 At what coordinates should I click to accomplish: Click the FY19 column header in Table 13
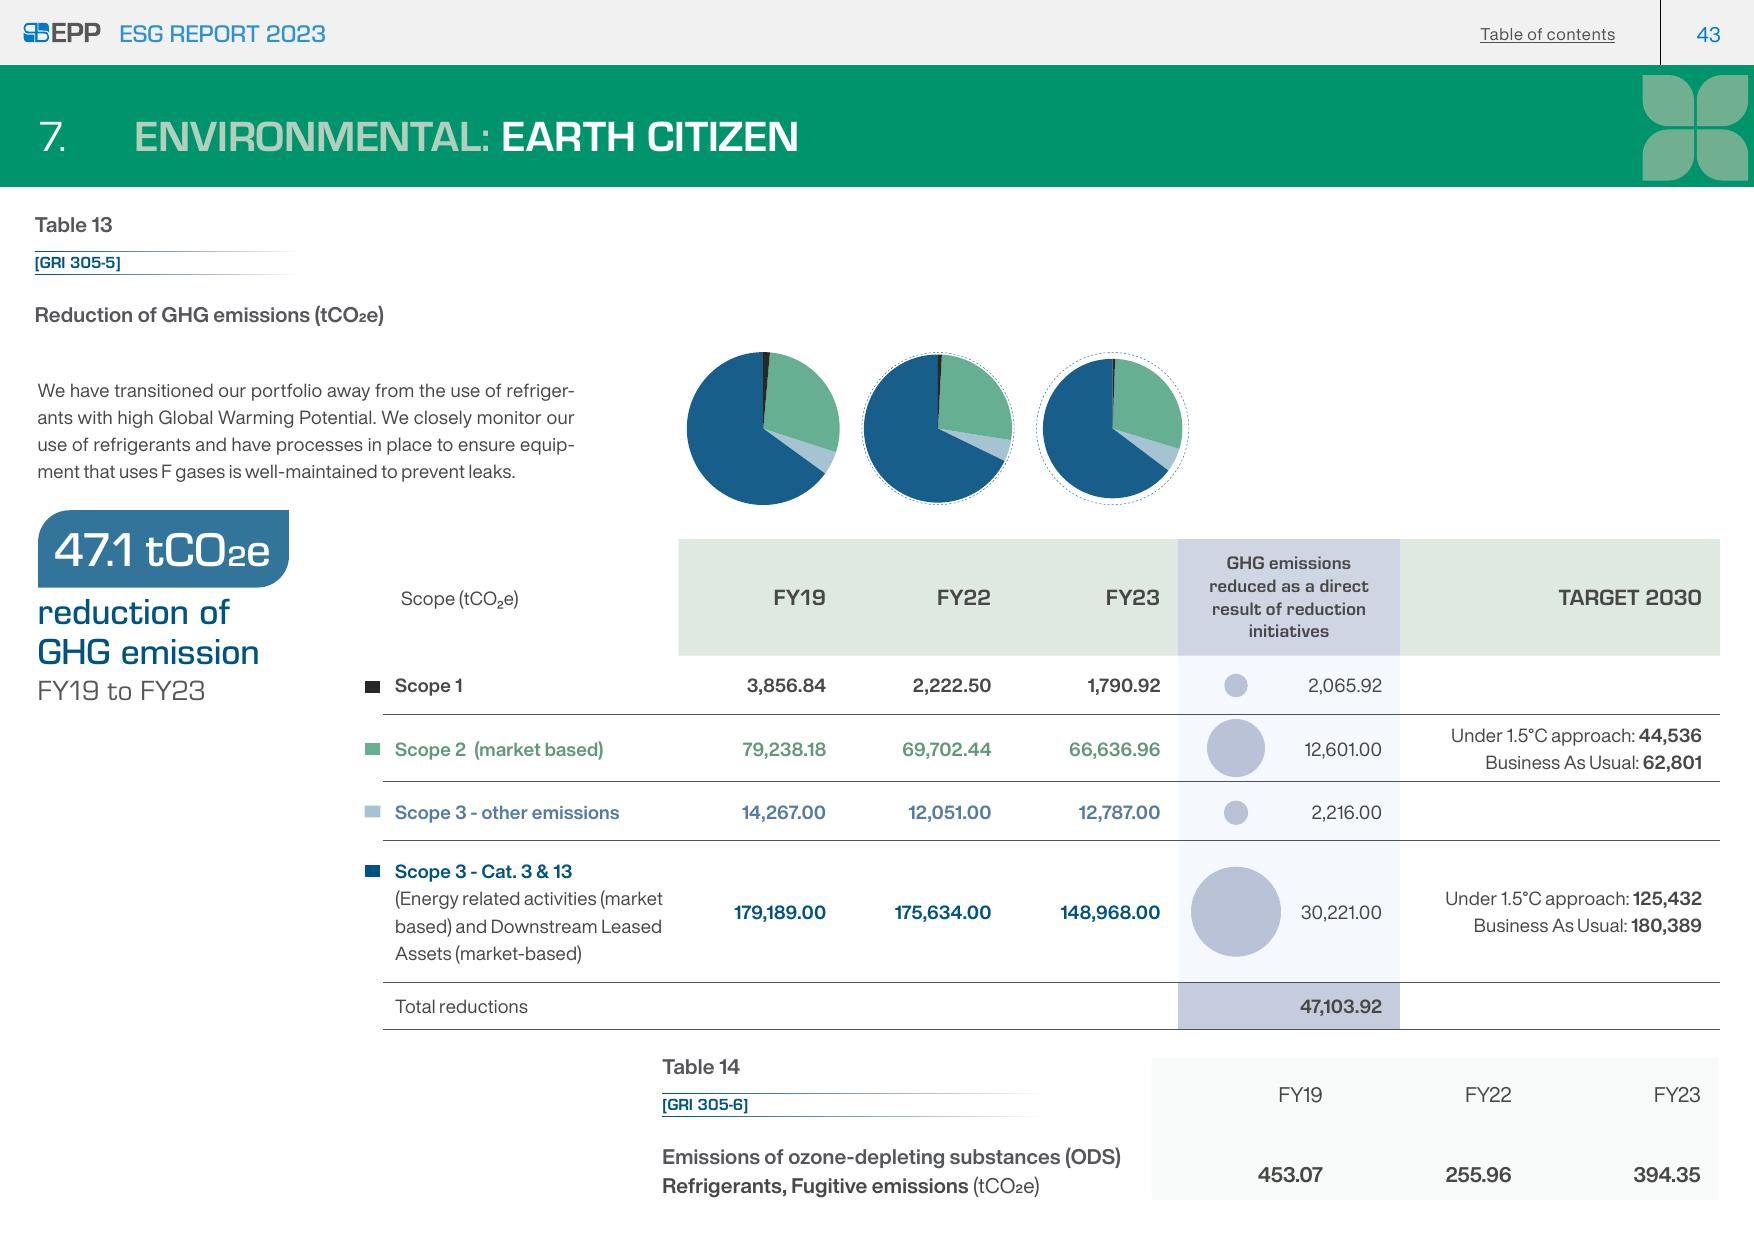pos(799,598)
